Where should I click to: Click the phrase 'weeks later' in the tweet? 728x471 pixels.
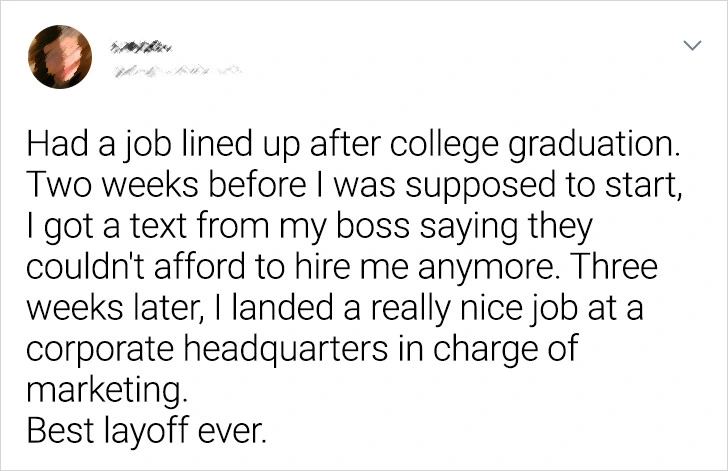pos(111,308)
